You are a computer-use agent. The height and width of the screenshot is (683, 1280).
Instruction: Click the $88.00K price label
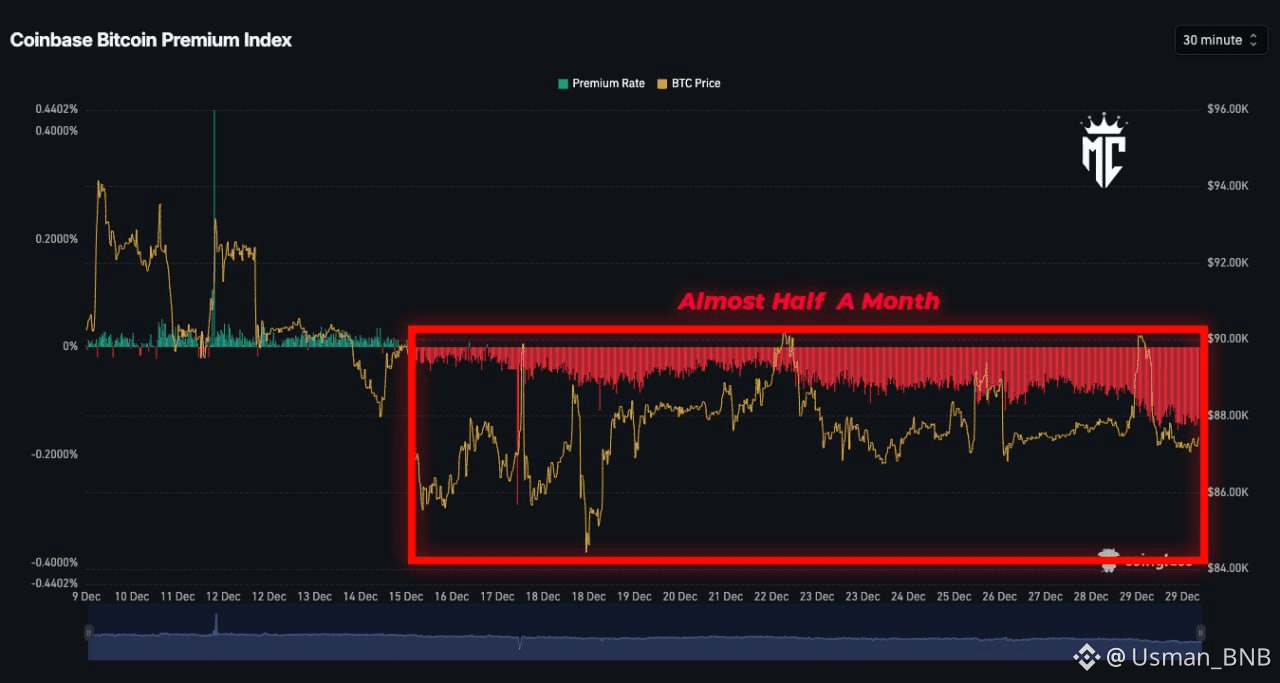(x=1229, y=415)
